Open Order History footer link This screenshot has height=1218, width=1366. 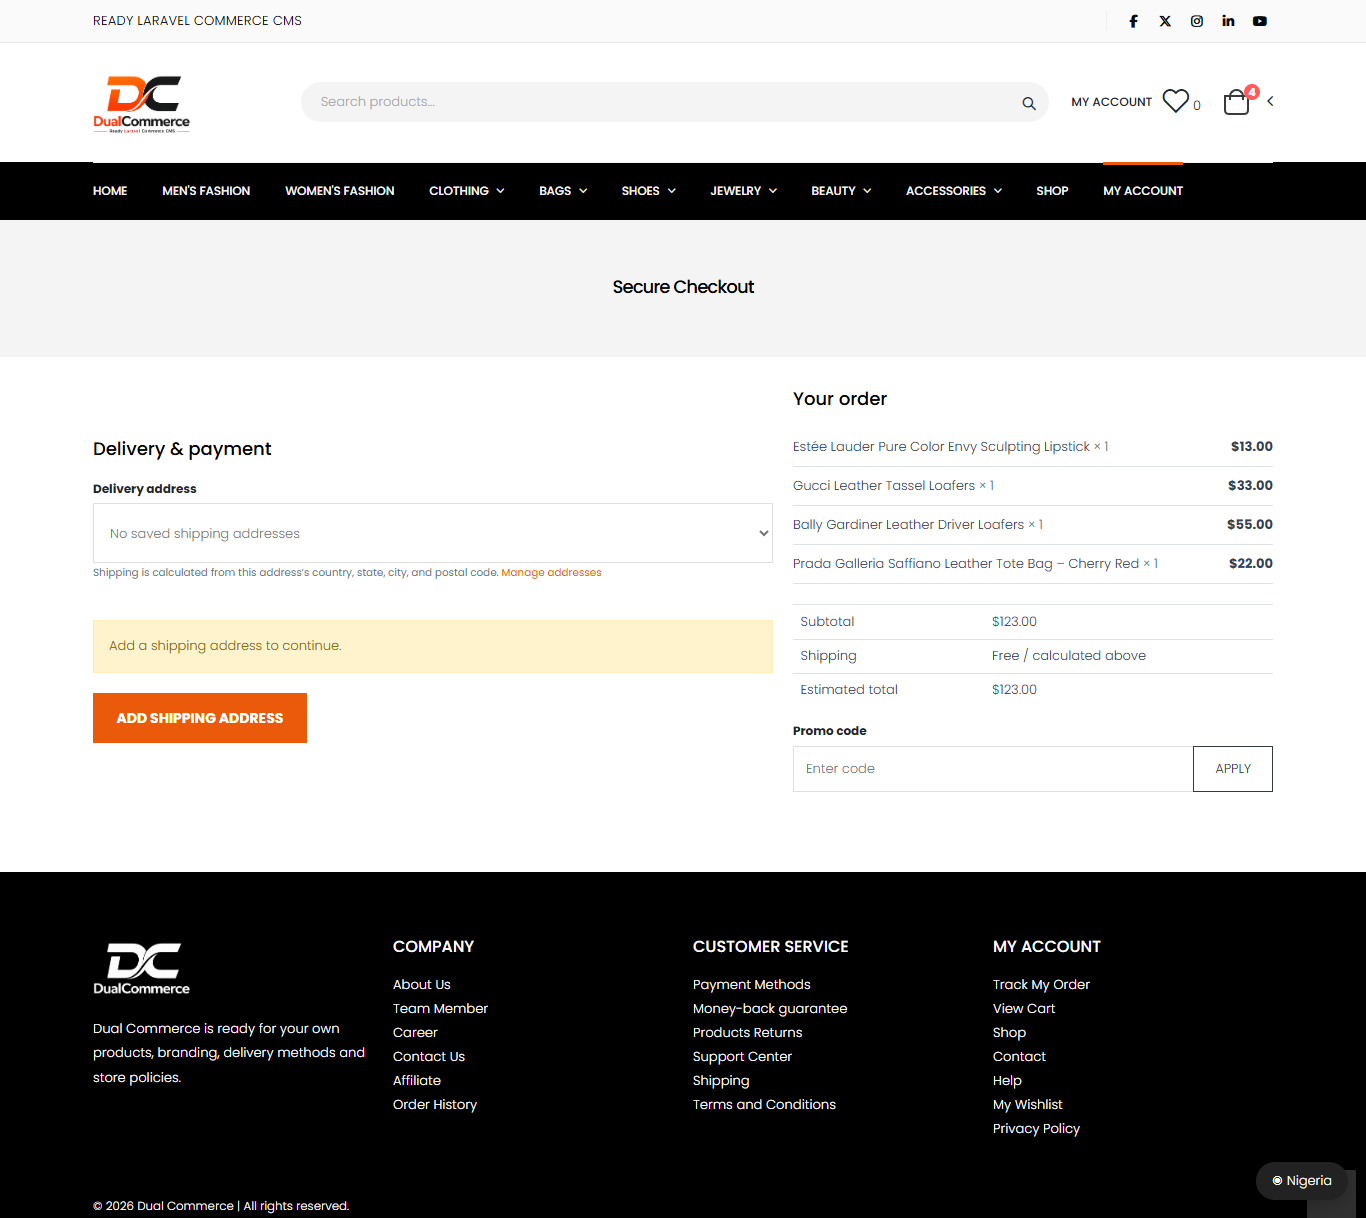tap(435, 1105)
